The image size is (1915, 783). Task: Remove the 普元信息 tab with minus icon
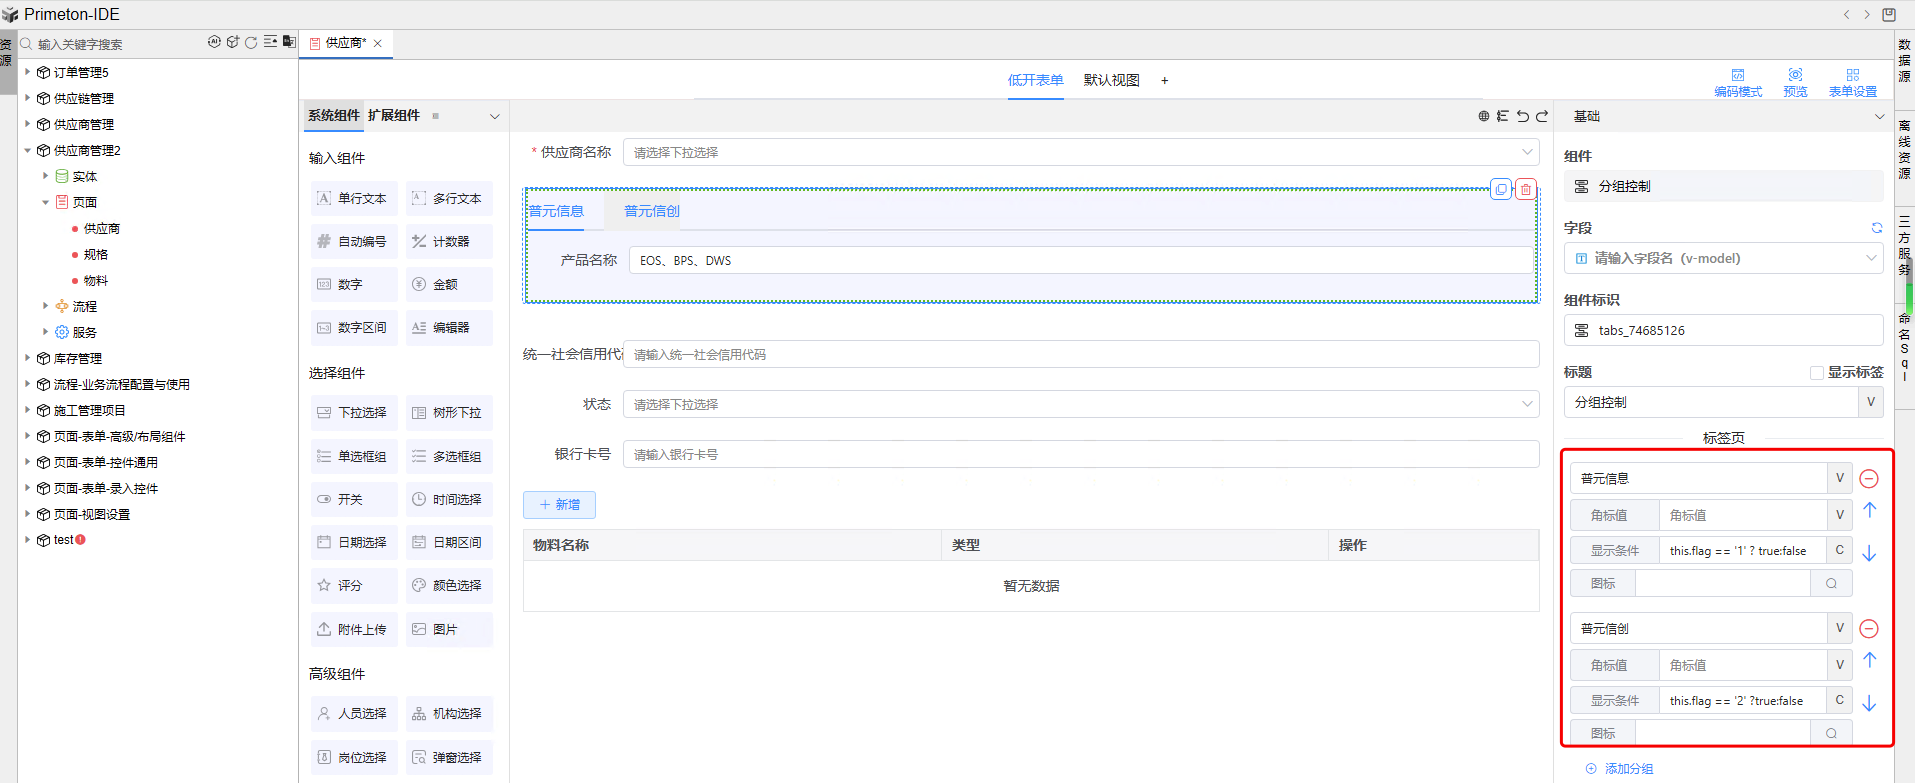coord(1869,479)
